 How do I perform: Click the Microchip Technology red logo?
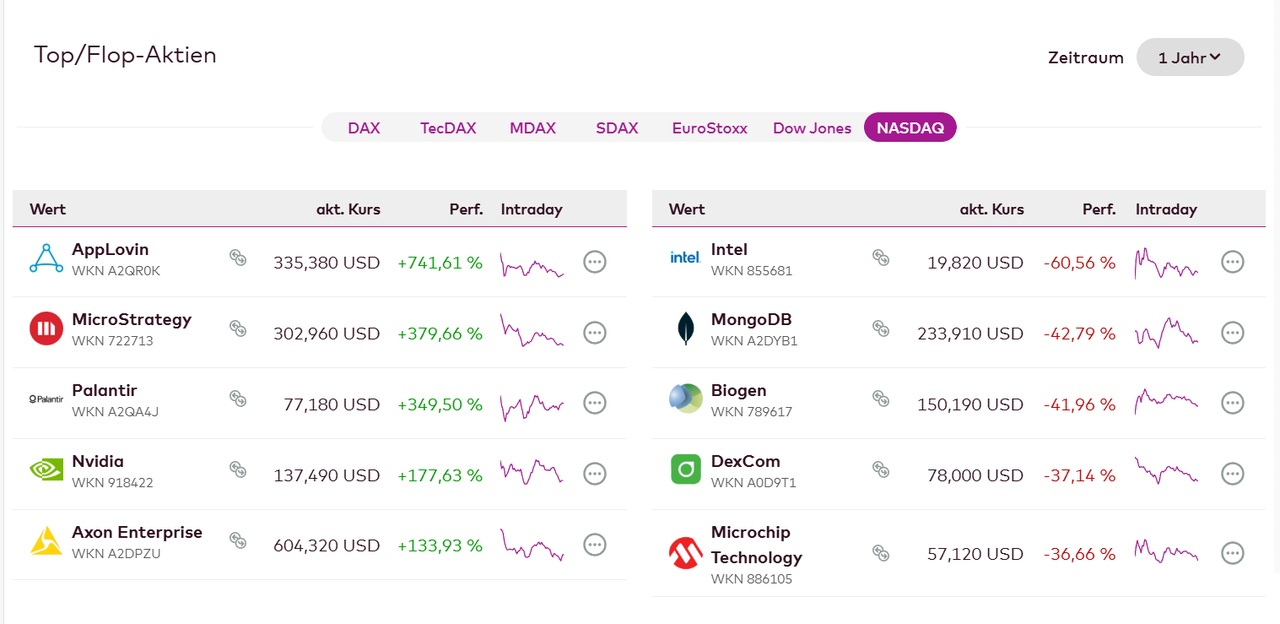coord(685,553)
